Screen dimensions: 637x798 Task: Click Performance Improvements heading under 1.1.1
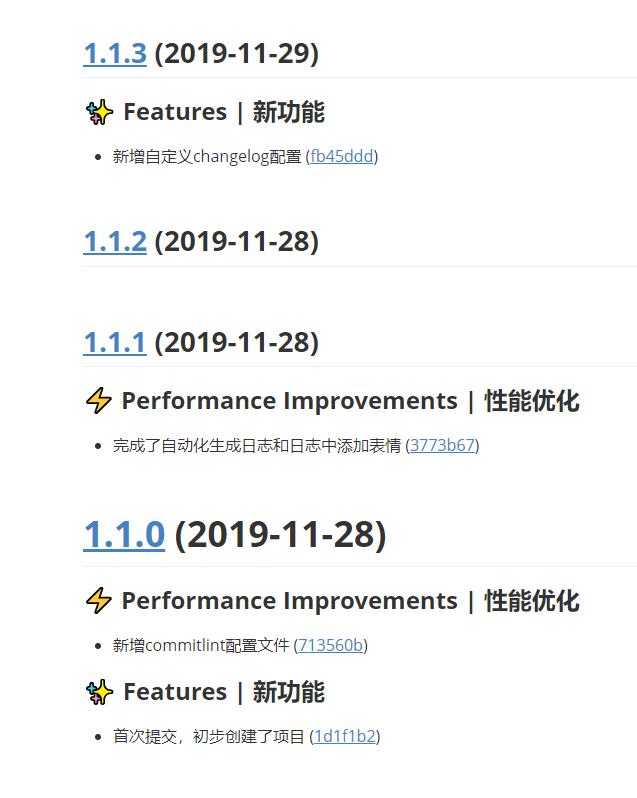pyautogui.click(x=351, y=401)
